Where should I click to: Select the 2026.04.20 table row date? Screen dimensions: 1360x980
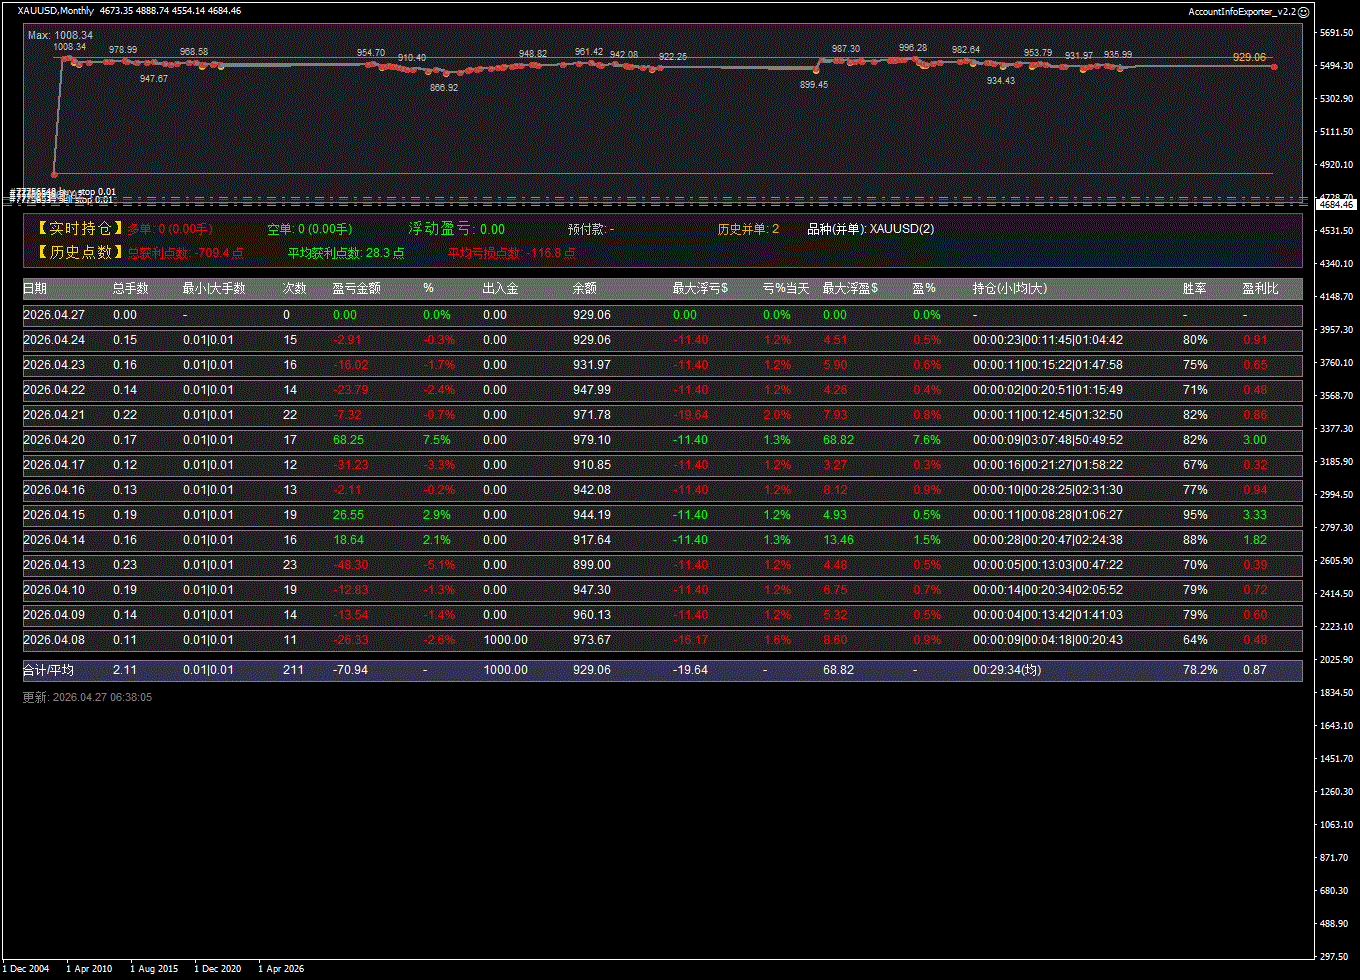pyautogui.click(x=54, y=440)
